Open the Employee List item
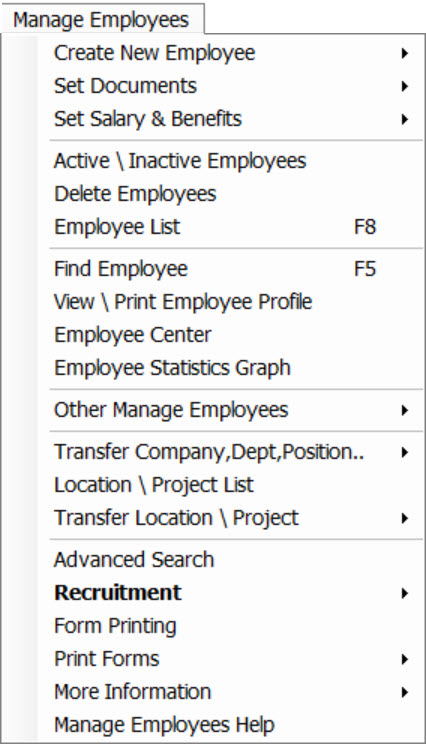 [x=231, y=227]
